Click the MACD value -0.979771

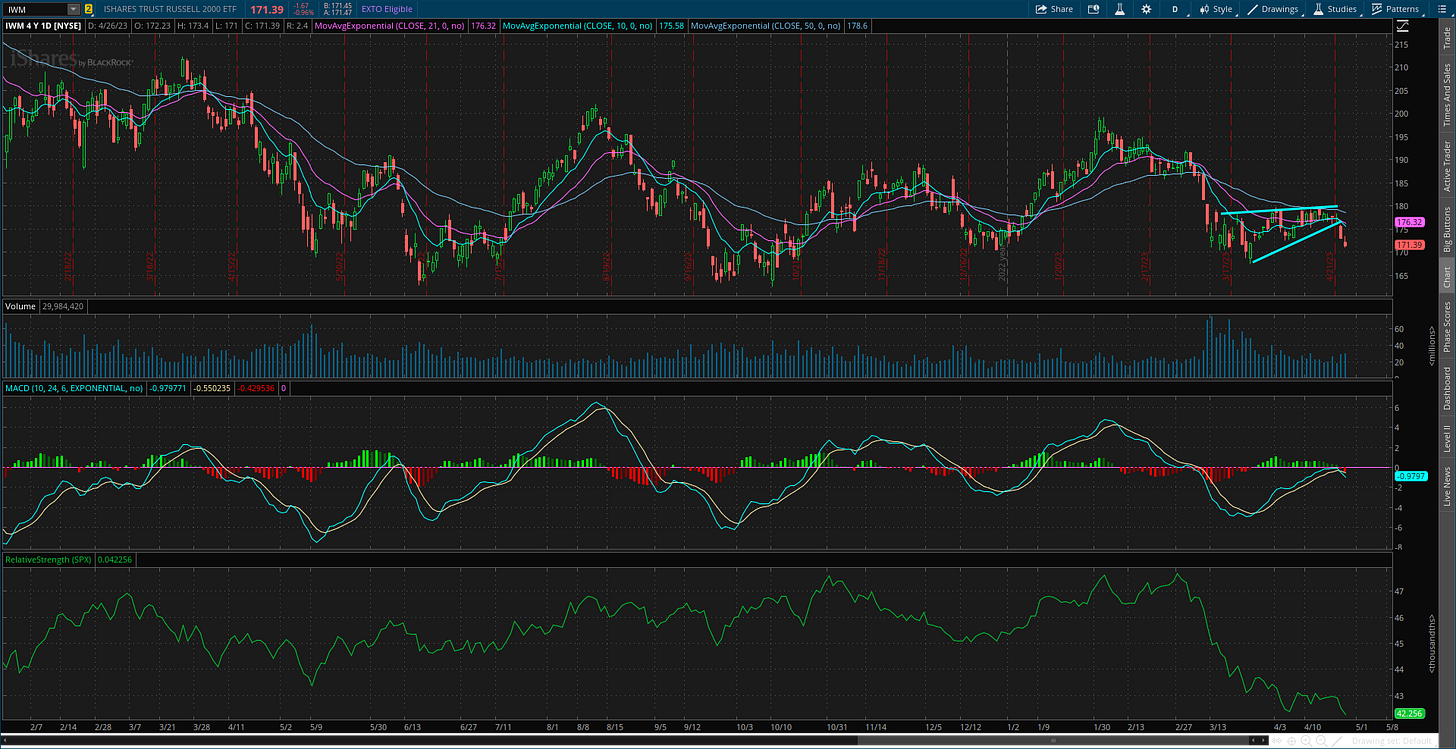pos(167,388)
